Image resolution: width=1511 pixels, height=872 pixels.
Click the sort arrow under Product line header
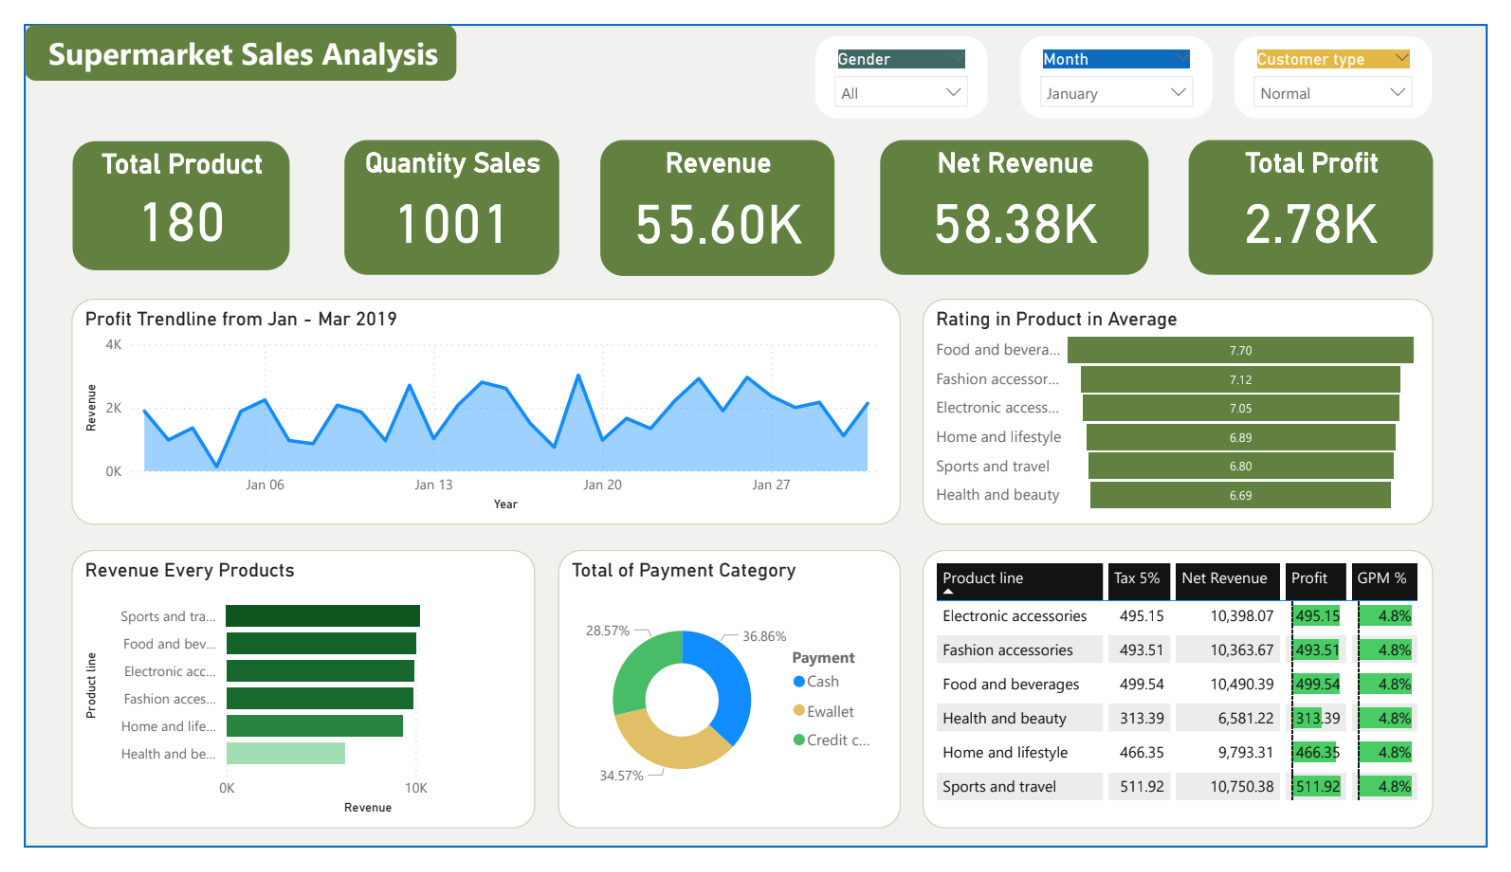tap(948, 592)
